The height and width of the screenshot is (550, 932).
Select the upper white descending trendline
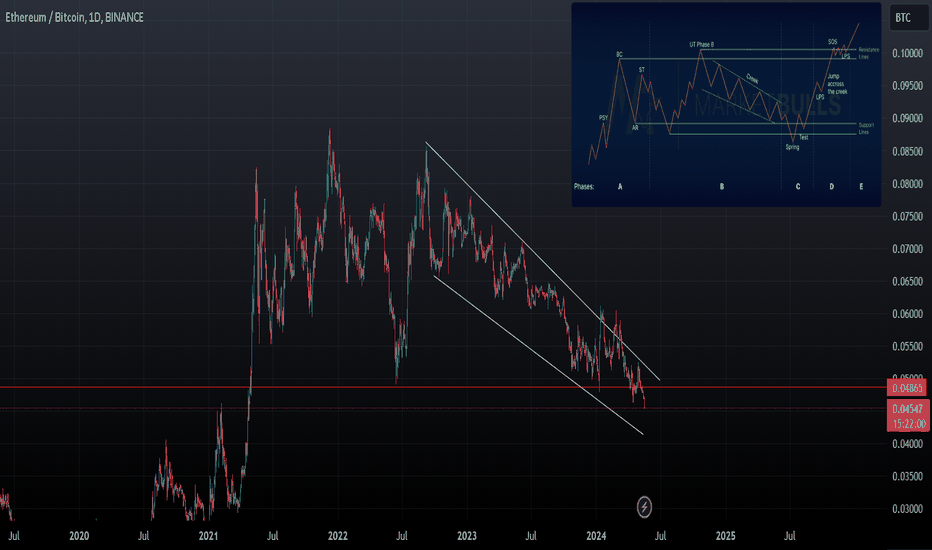542,260
